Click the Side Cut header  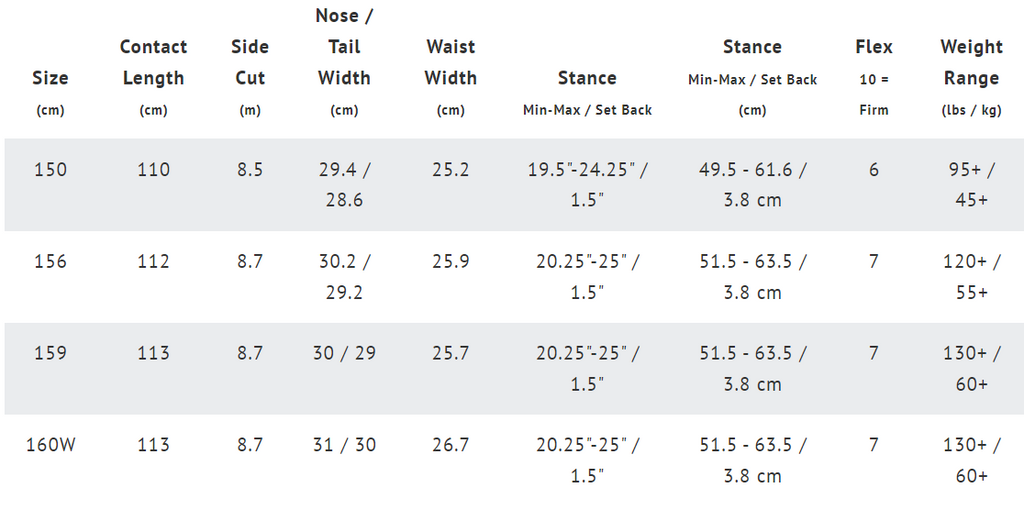[250, 78]
